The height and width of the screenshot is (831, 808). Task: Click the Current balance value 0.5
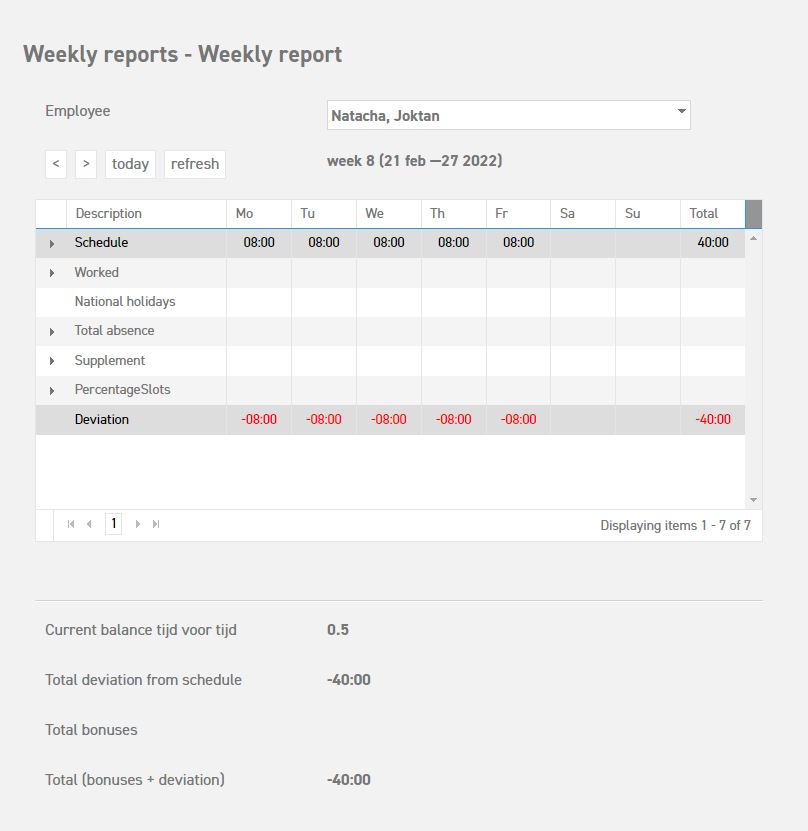click(338, 630)
